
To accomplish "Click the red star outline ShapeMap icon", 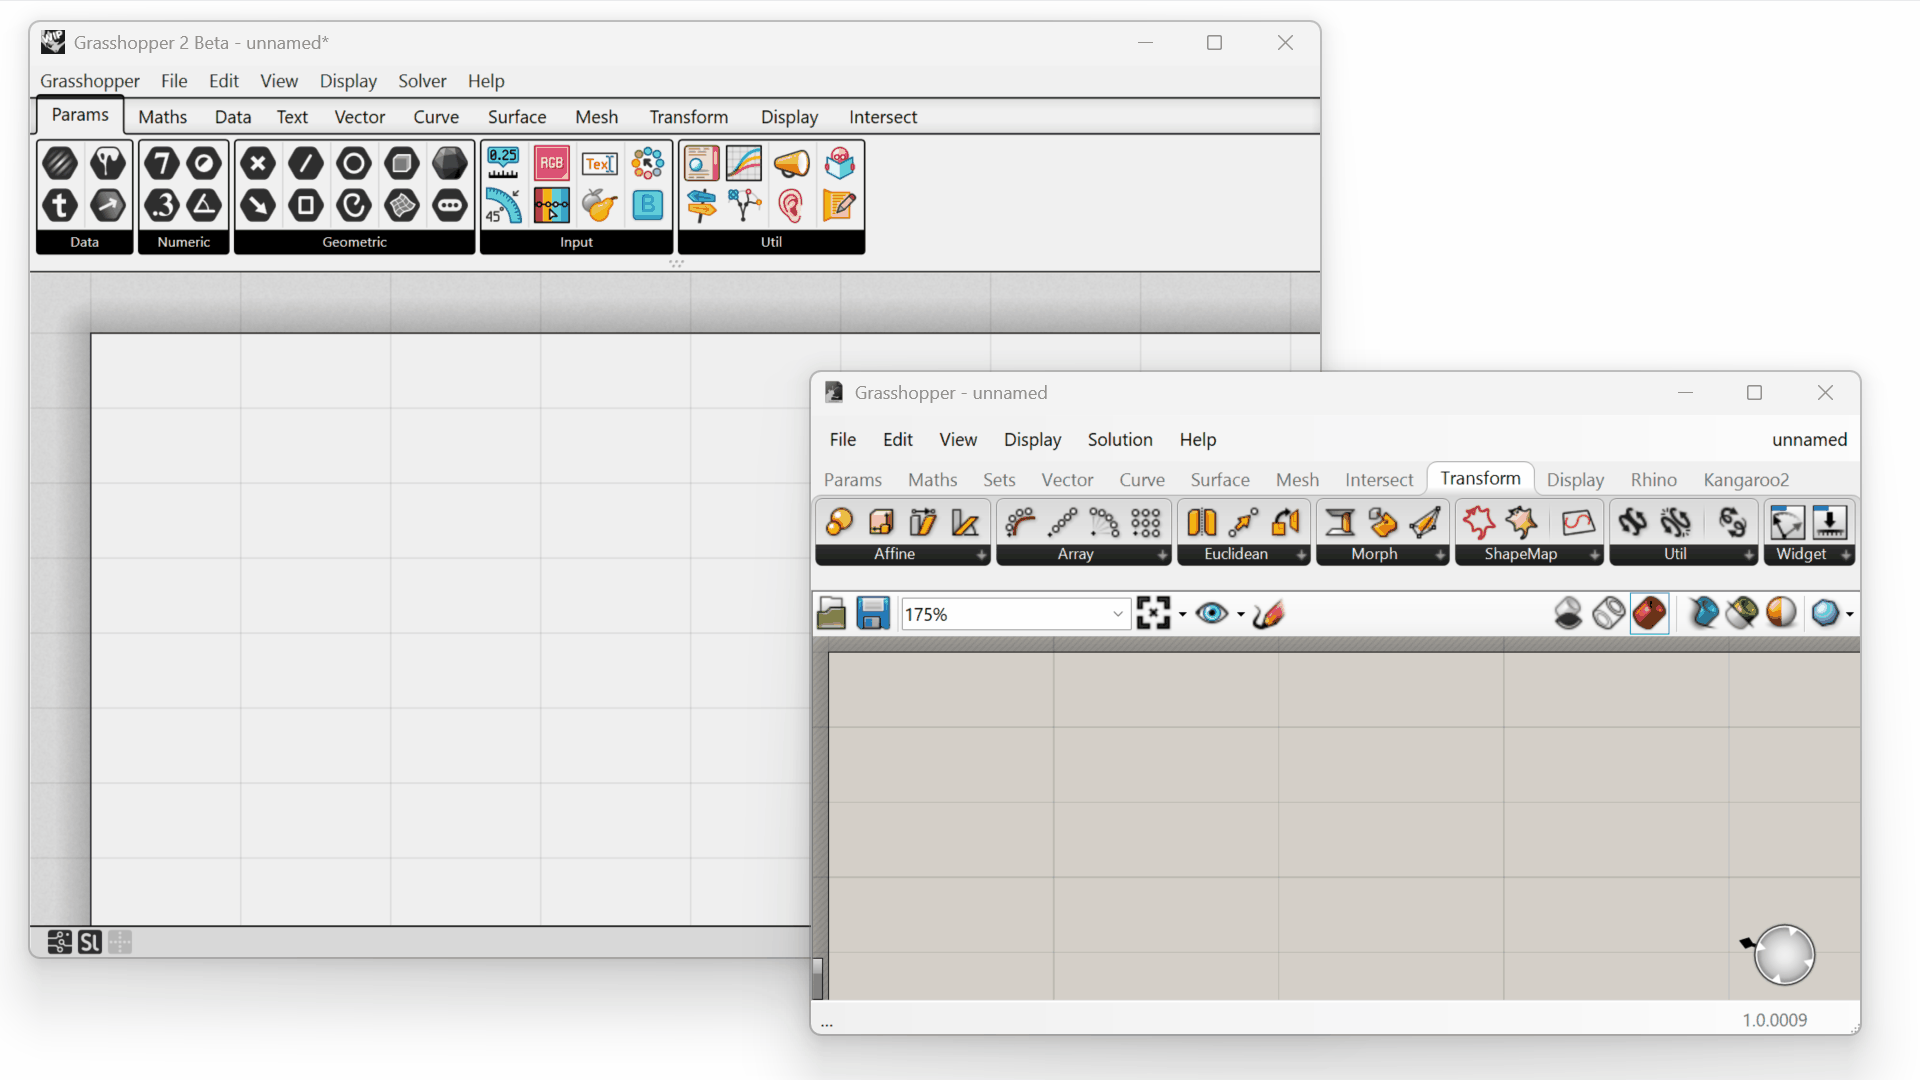I will point(1479,522).
